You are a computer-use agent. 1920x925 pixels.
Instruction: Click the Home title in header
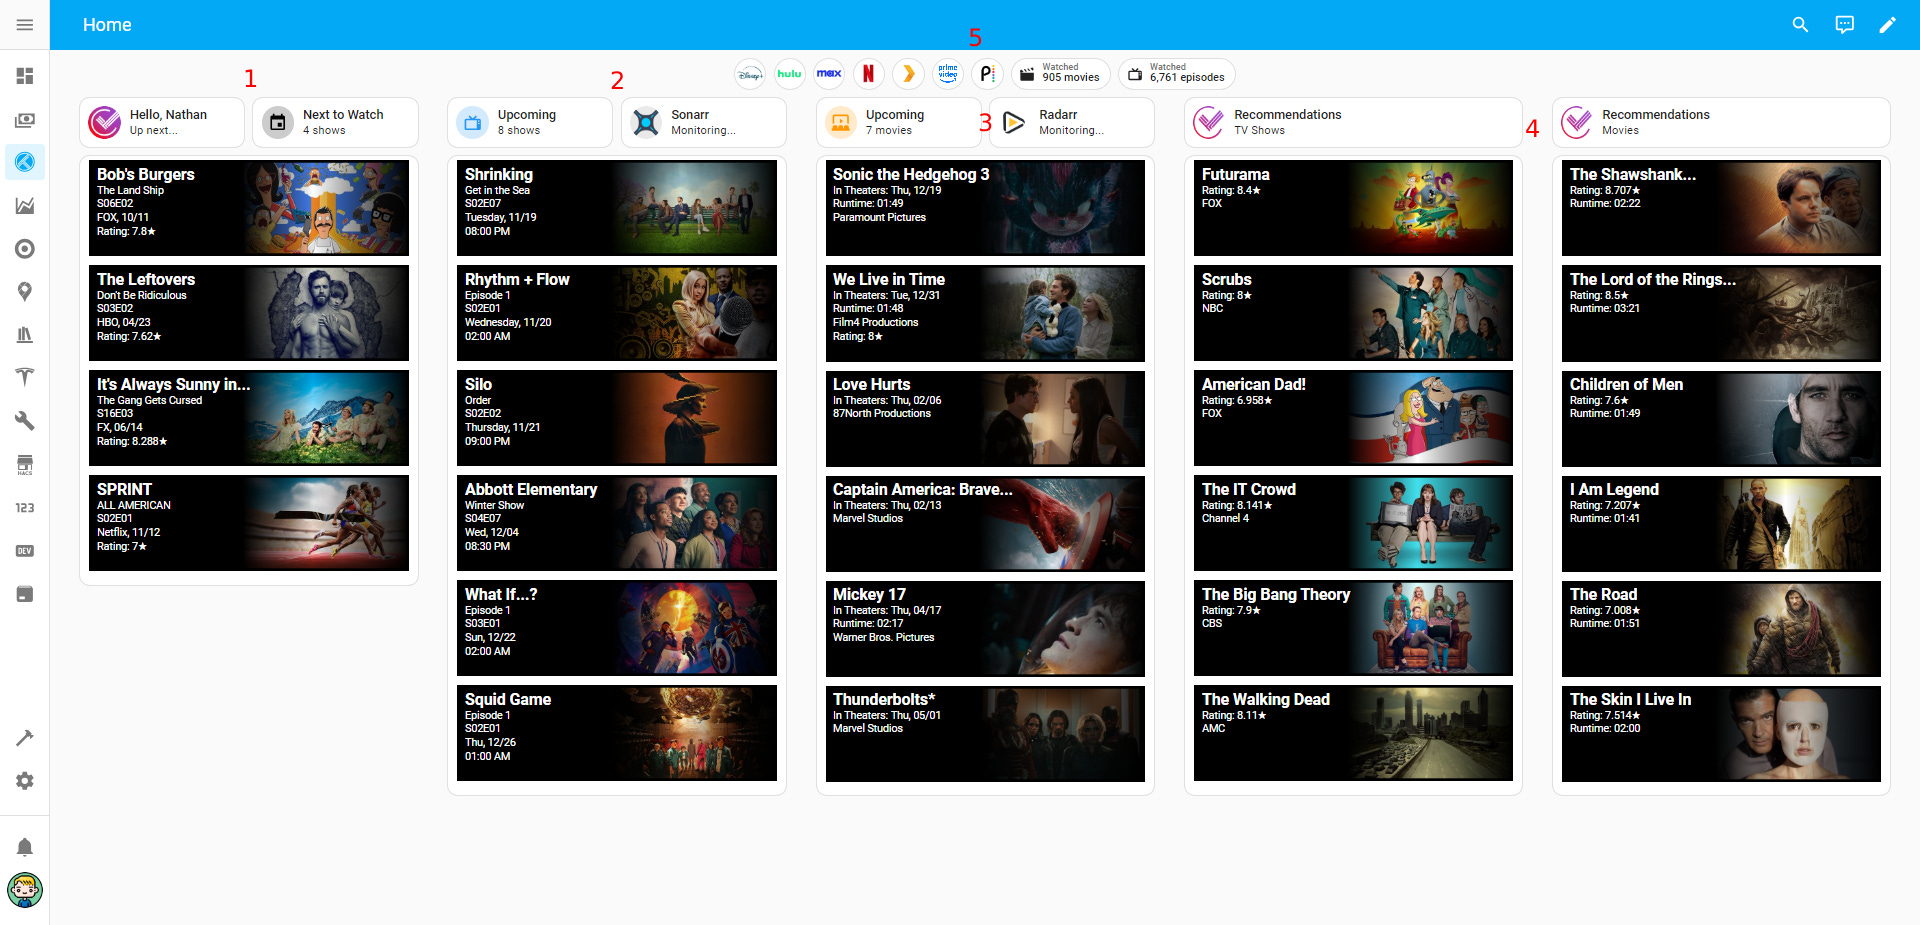[x=107, y=25]
